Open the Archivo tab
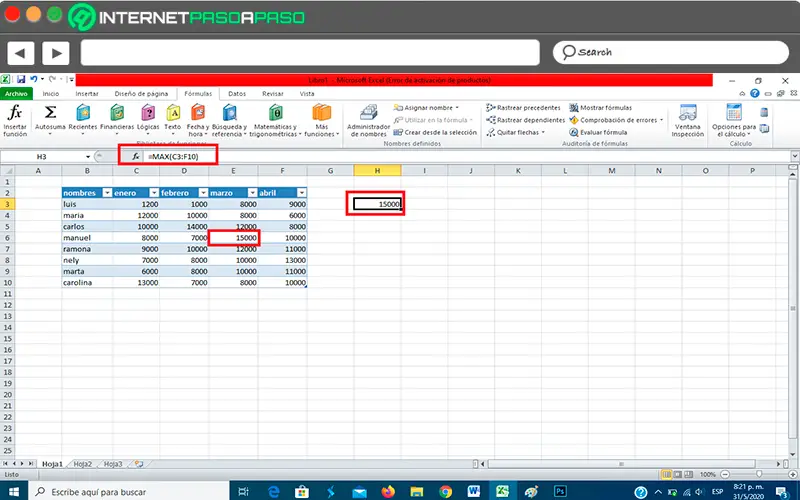This screenshot has width=800, height=500. click(x=16, y=94)
